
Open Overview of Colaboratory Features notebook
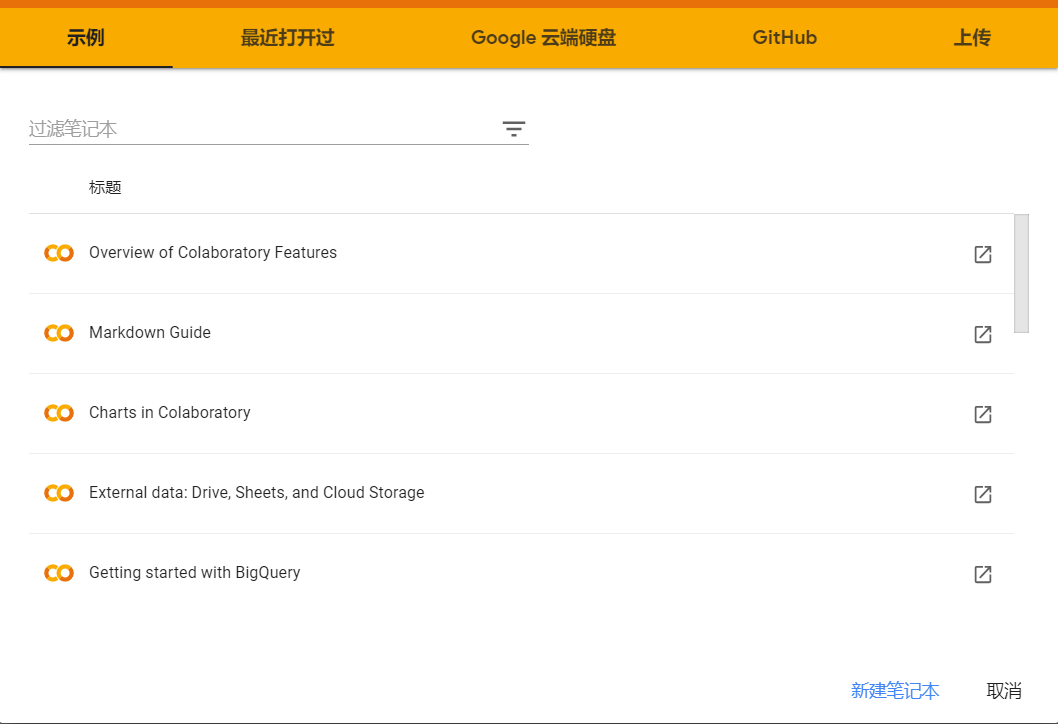[213, 253]
